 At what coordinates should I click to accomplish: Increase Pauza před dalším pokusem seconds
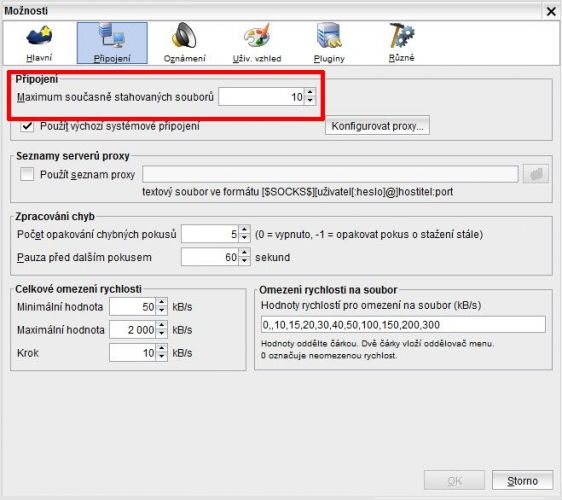tap(244, 253)
